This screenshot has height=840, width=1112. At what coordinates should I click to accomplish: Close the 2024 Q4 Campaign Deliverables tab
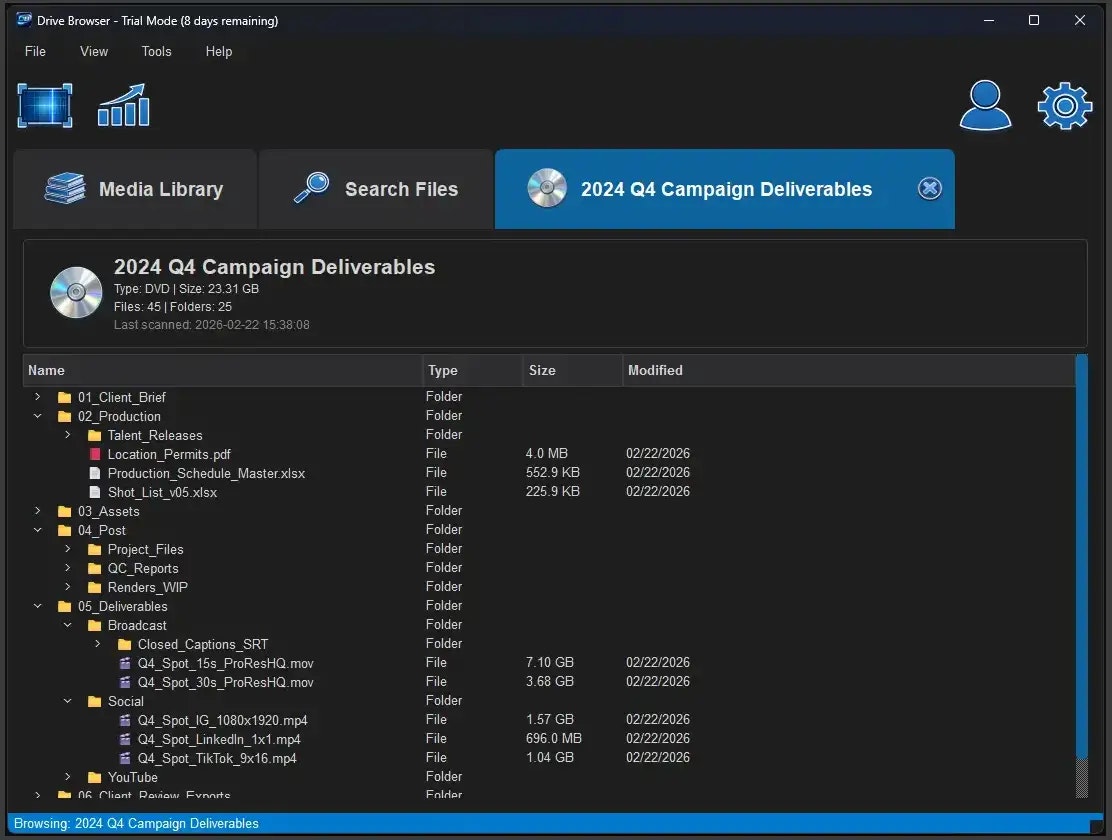tap(929, 188)
